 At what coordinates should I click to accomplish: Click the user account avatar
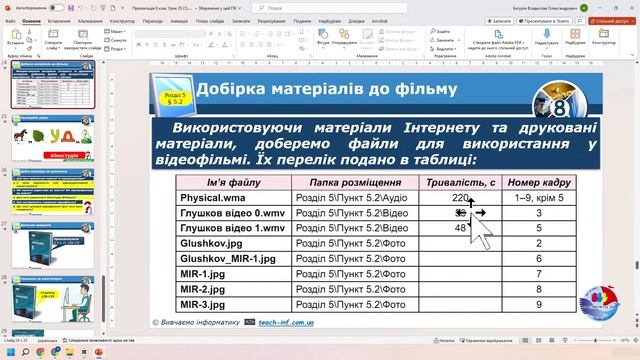(584, 8)
